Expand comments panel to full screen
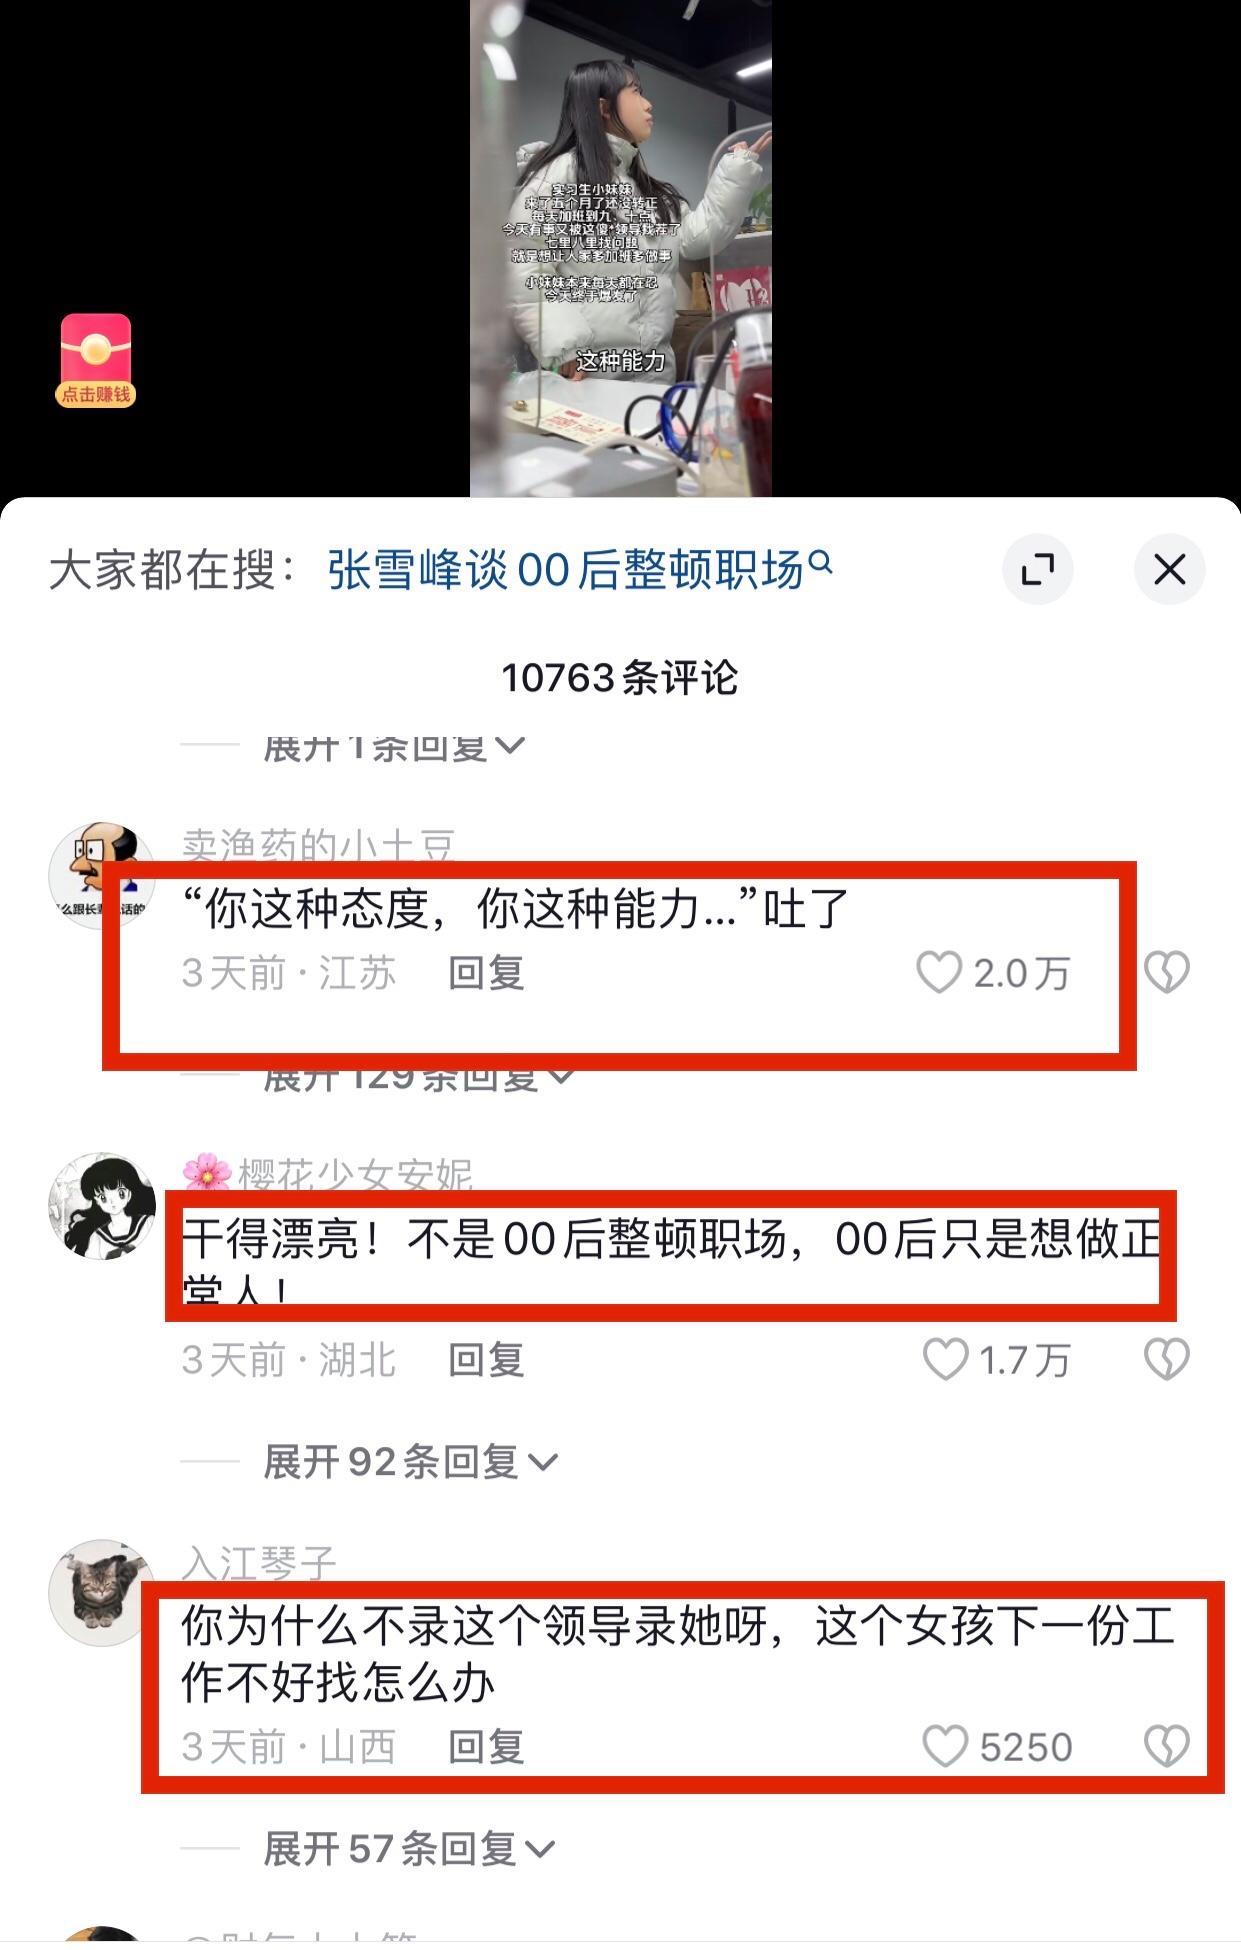 point(1037,570)
